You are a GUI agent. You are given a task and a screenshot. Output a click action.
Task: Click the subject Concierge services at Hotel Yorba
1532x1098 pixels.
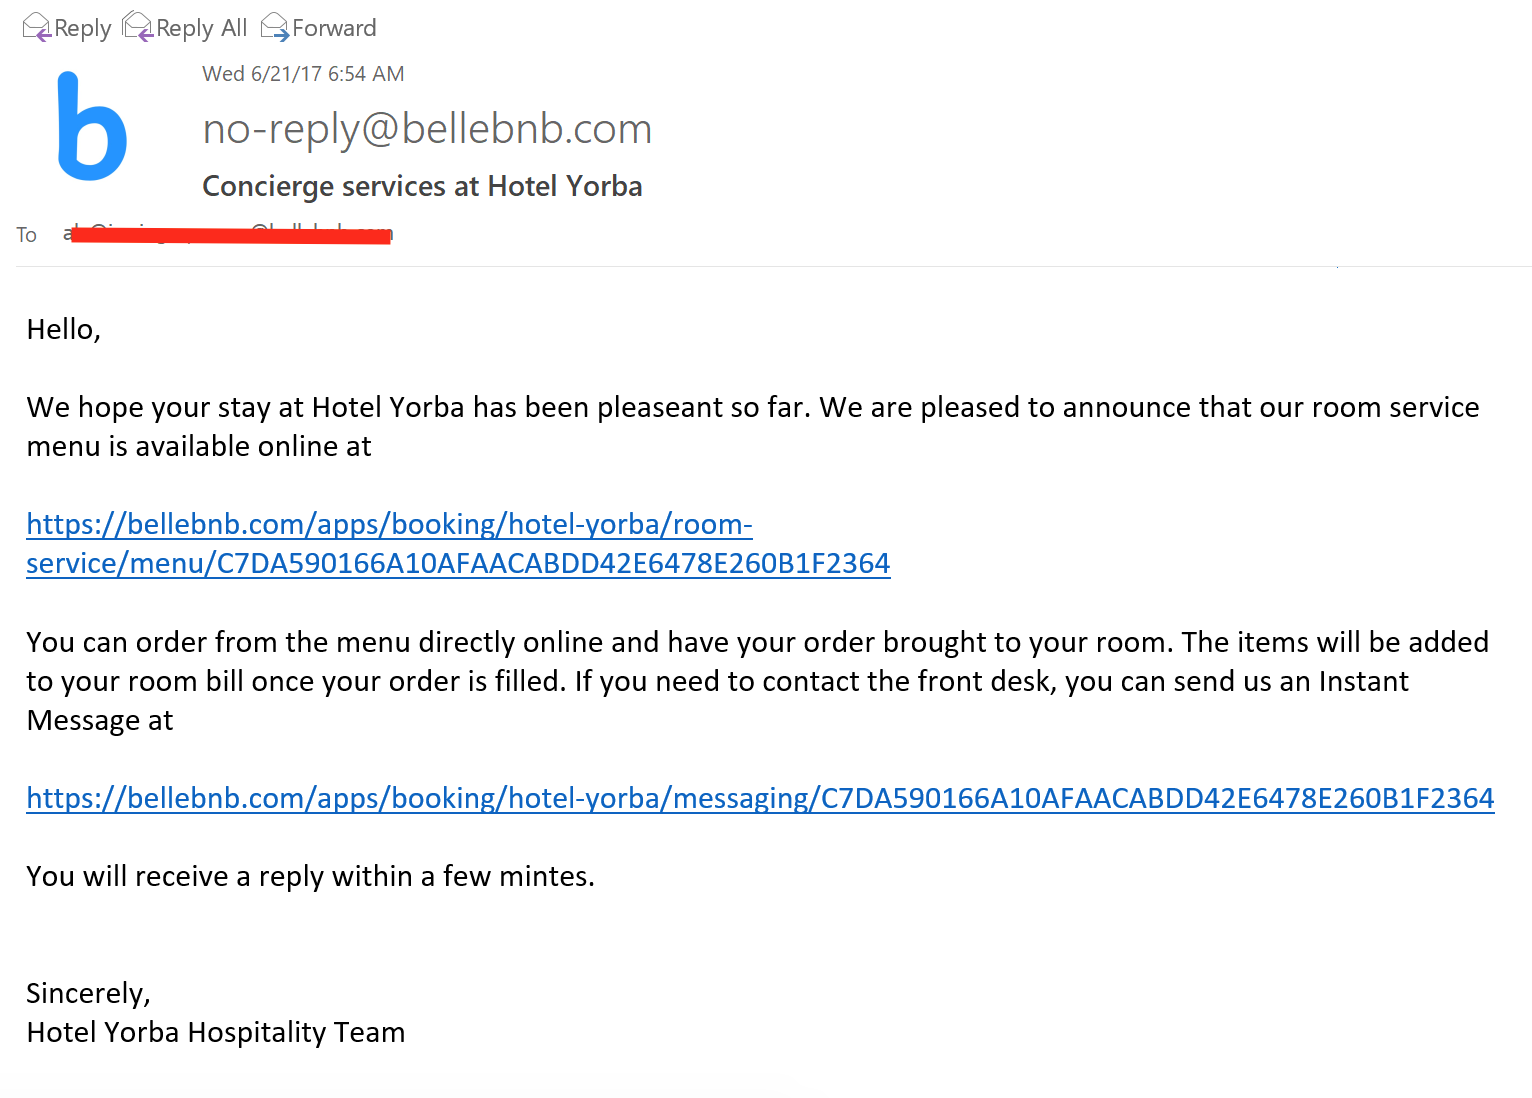tap(422, 186)
